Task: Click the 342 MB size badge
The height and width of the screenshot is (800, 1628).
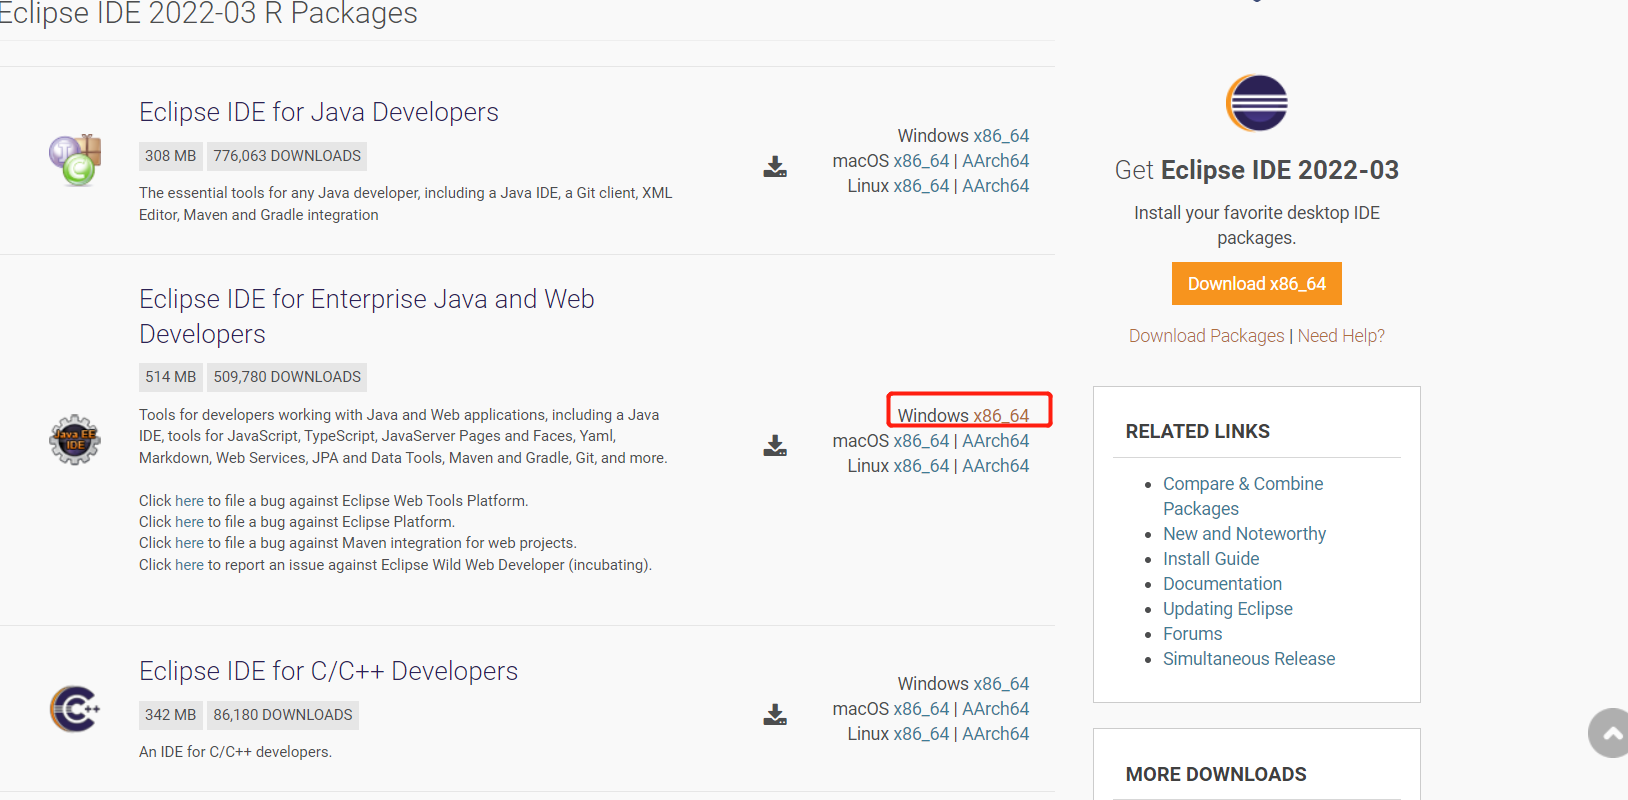Action: [171, 715]
